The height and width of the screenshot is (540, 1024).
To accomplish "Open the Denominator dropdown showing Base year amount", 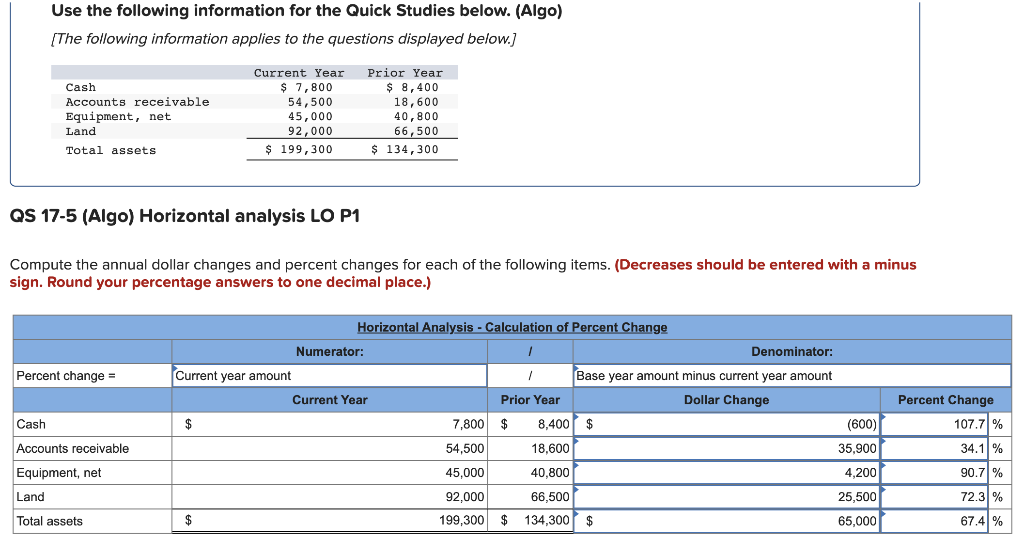I will click(792, 375).
